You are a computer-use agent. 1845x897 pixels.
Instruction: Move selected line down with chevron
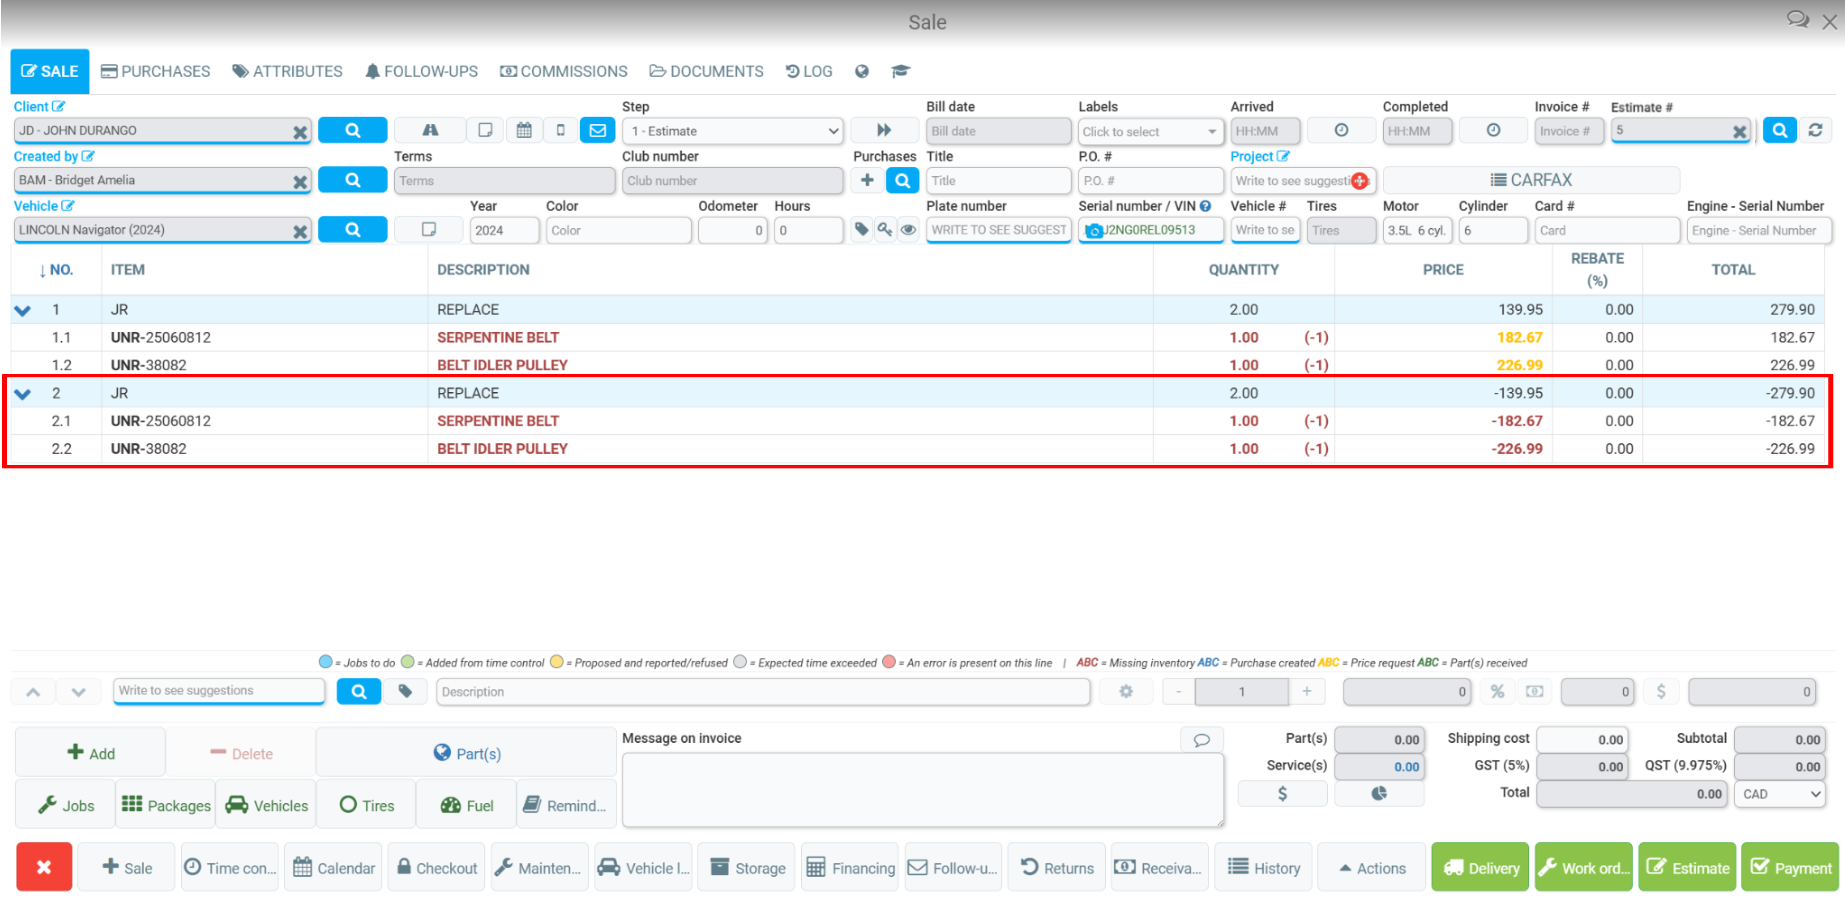pos(79,691)
